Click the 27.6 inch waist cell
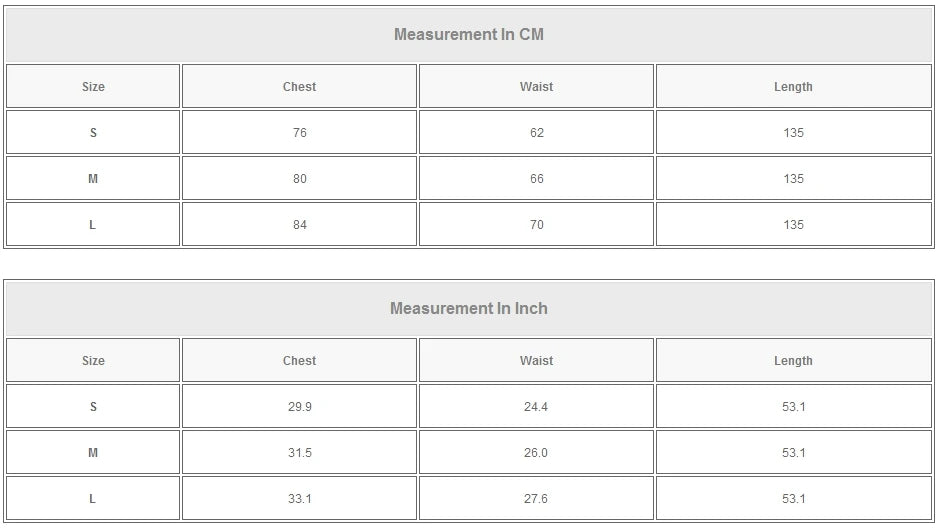The height and width of the screenshot is (529, 943). pyautogui.click(x=536, y=499)
